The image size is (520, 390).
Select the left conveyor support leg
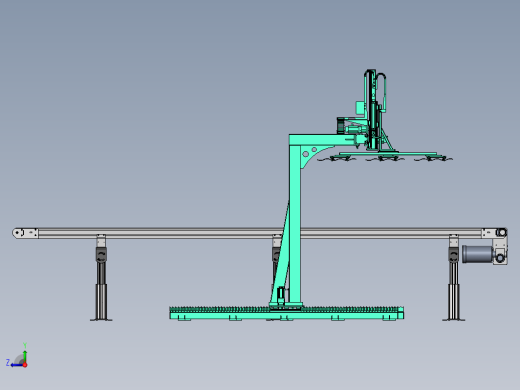pyautogui.click(x=101, y=277)
